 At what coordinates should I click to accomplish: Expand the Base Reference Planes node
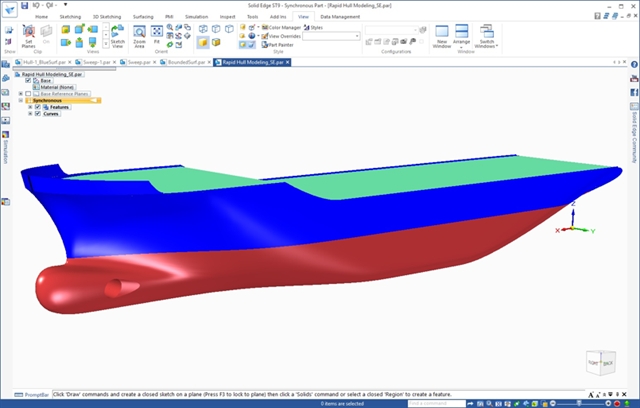tap(20, 94)
